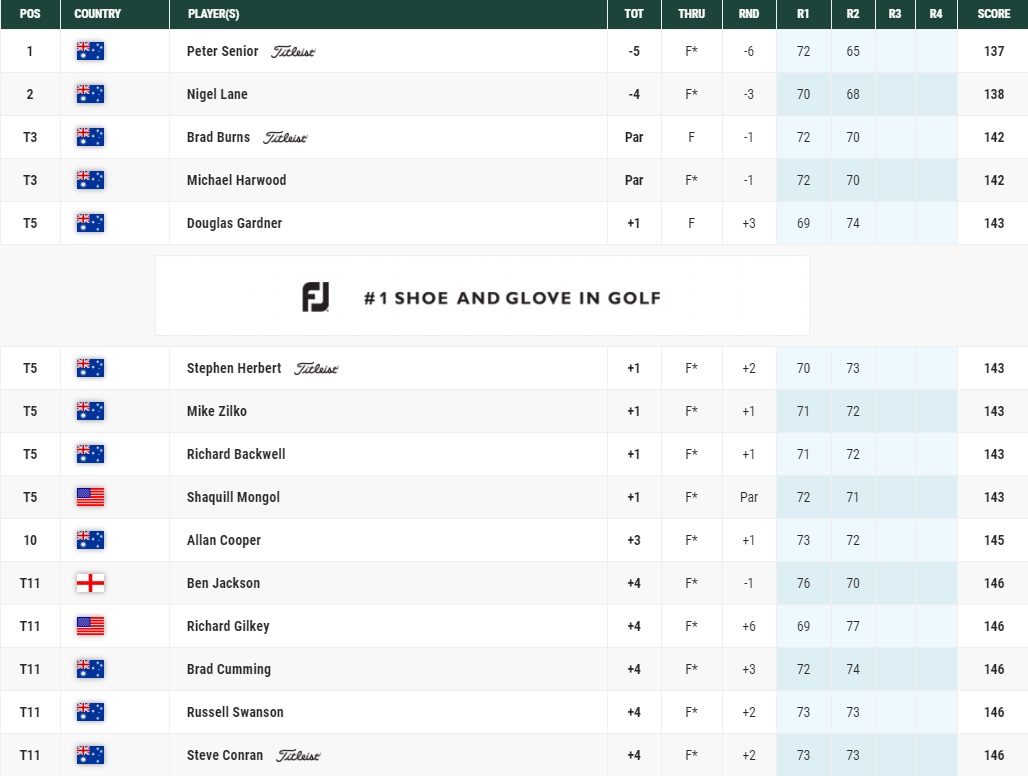Click the R1 column header

803,14
